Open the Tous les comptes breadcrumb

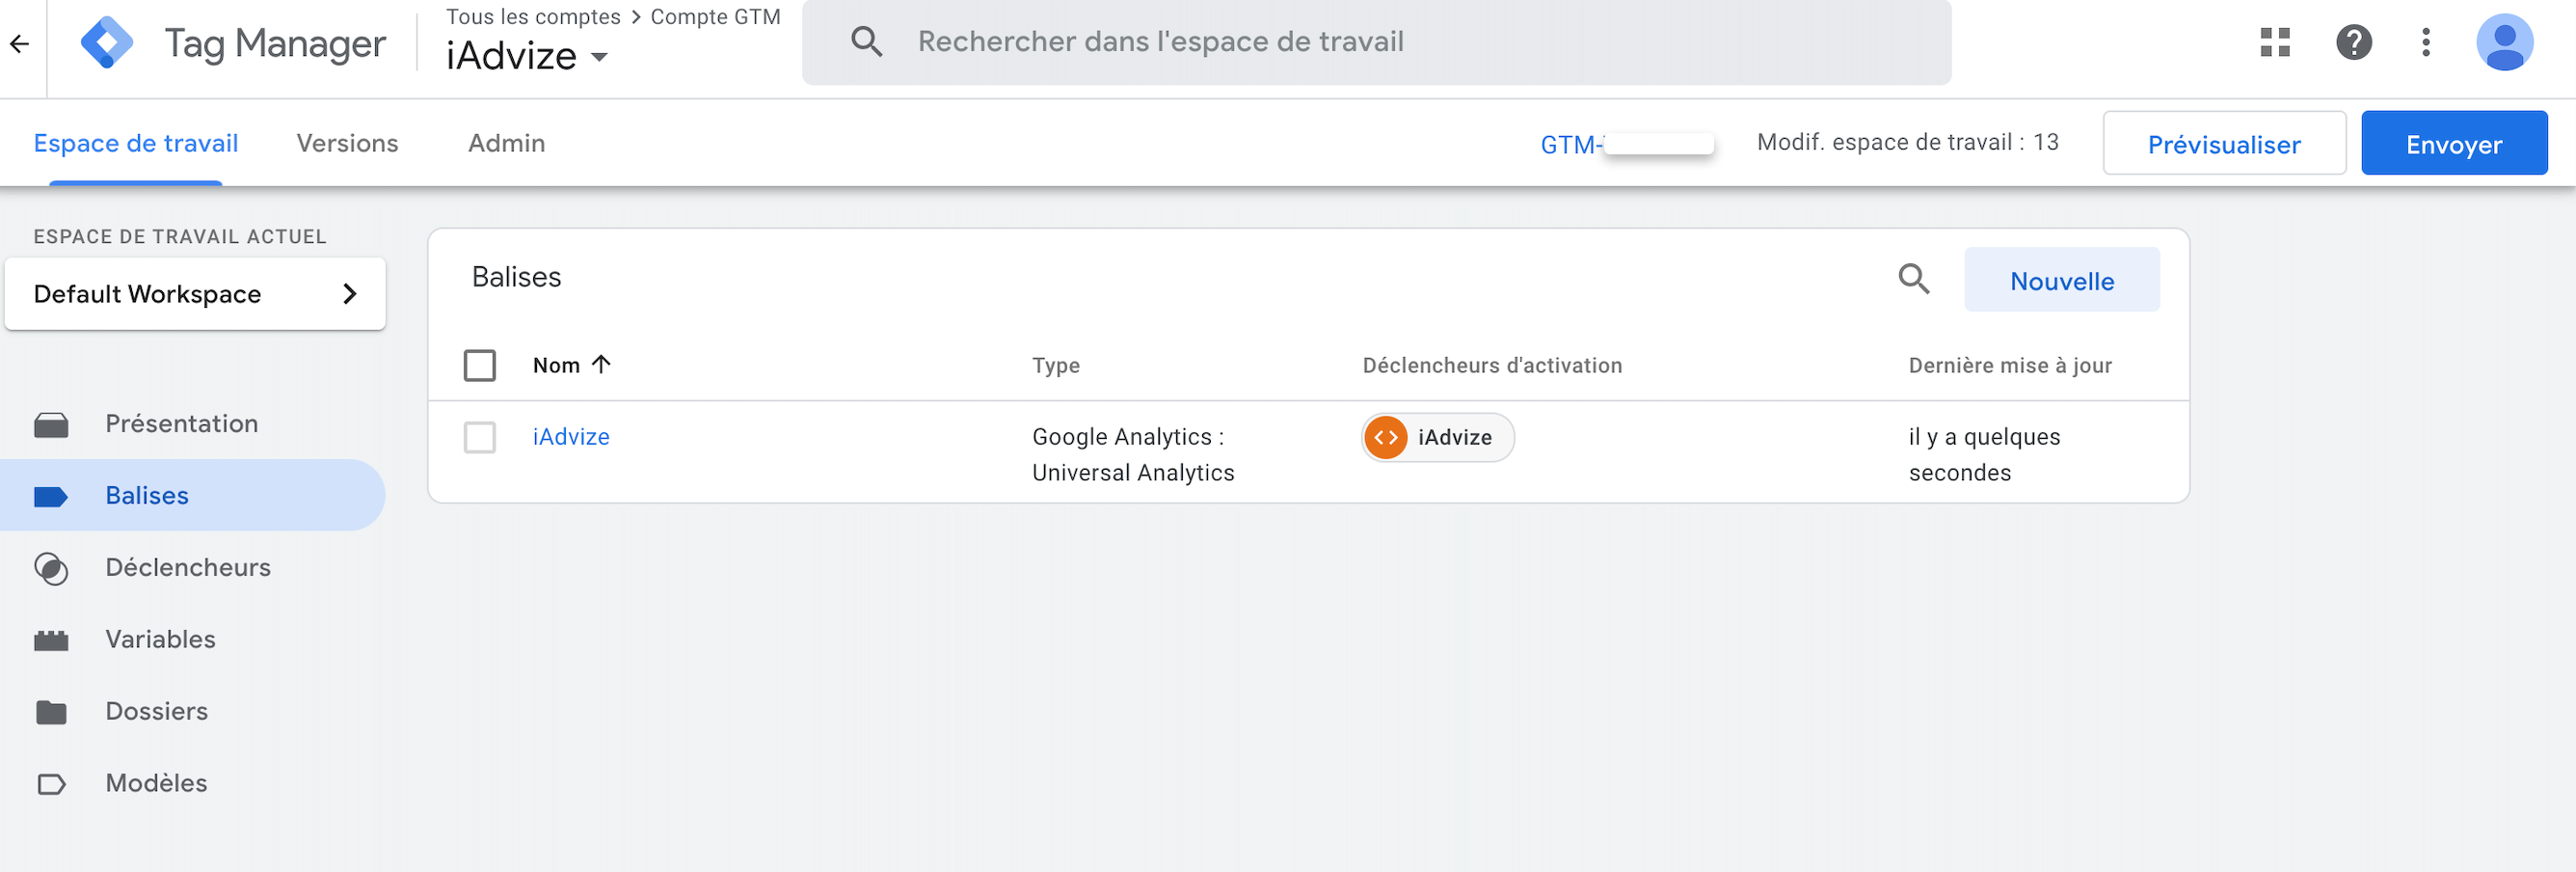tap(533, 17)
